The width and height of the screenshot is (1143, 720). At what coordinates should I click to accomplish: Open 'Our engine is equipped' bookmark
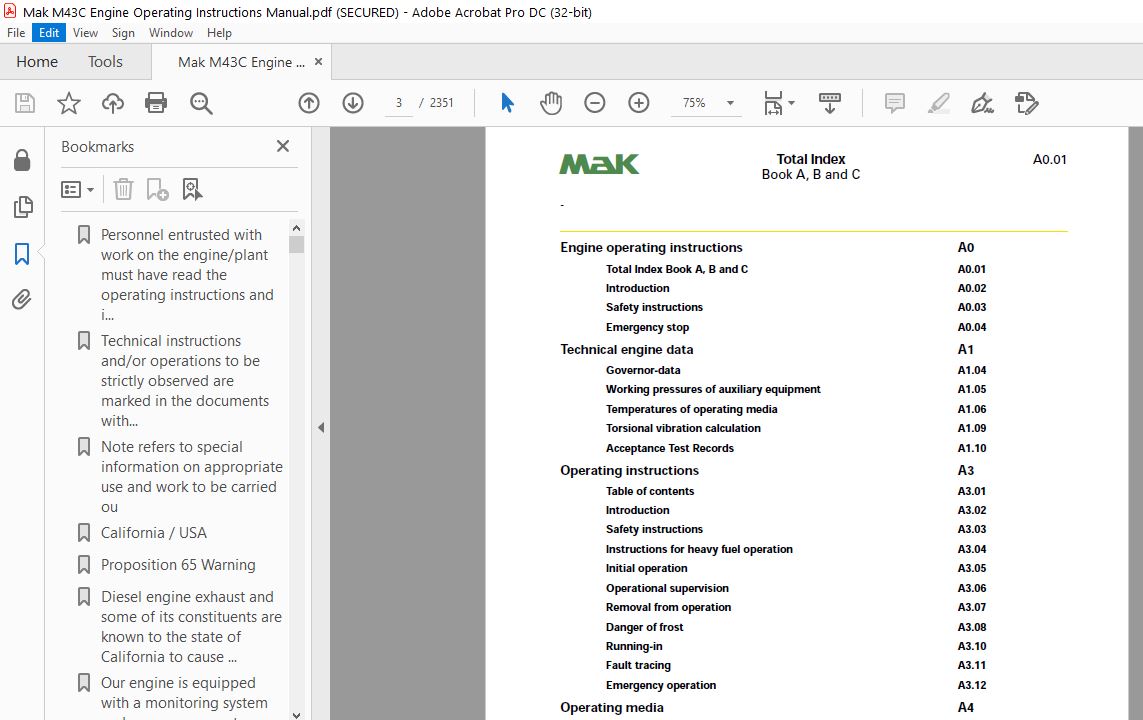coord(184,693)
